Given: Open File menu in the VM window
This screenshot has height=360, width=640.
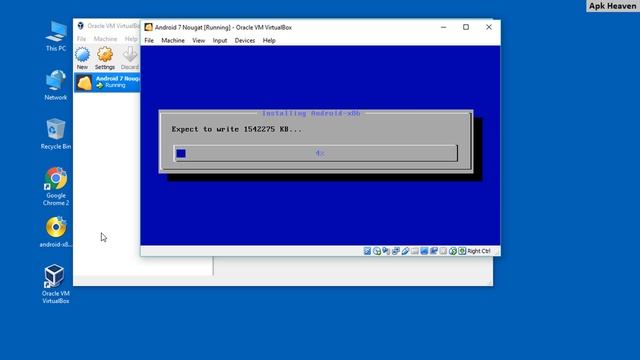Looking at the screenshot, I should click(149, 40).
